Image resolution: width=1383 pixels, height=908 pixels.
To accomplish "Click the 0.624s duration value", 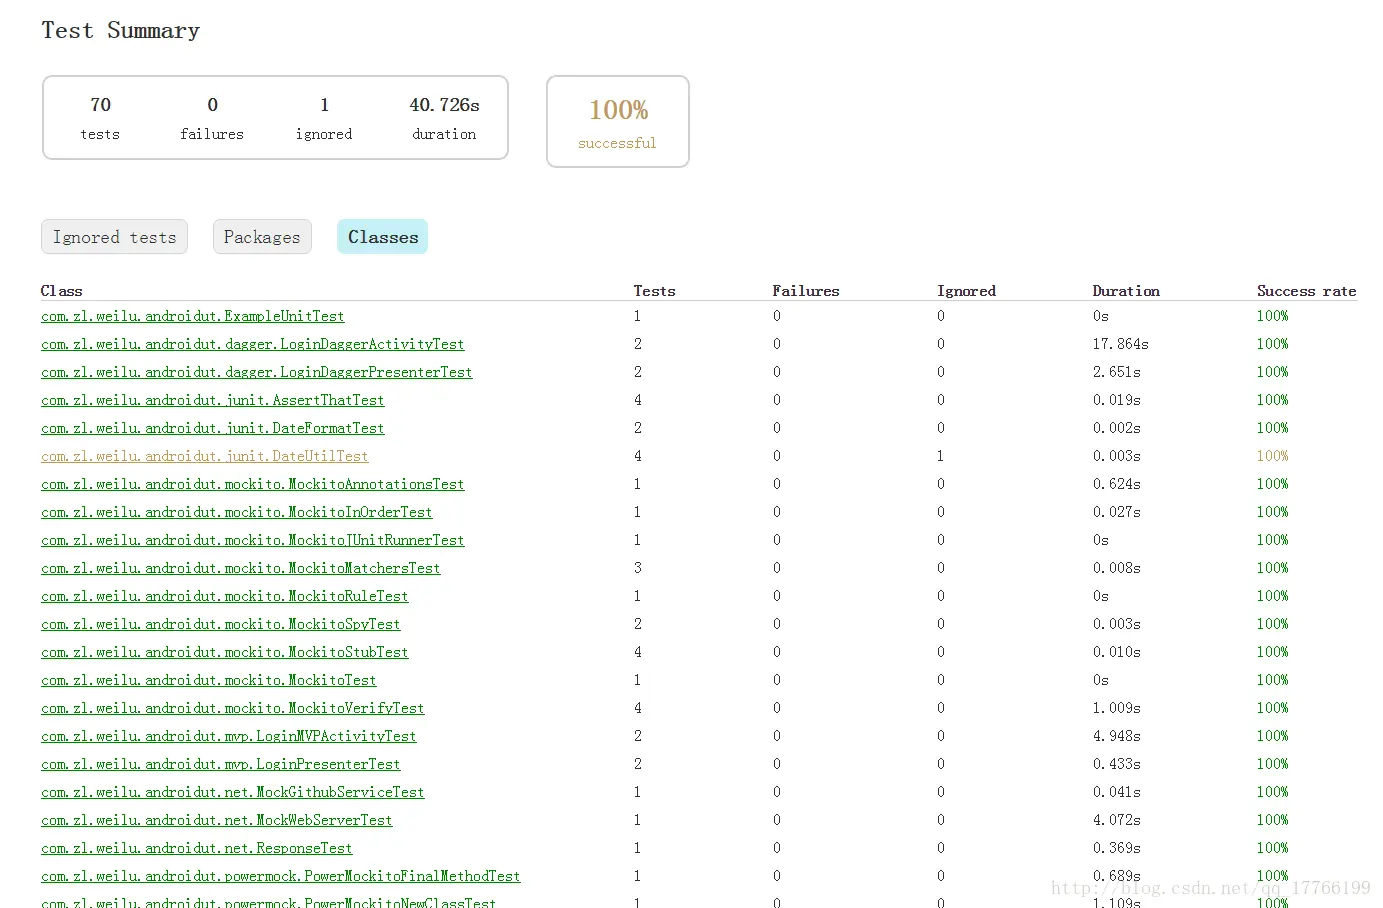I will point(1116,484).
